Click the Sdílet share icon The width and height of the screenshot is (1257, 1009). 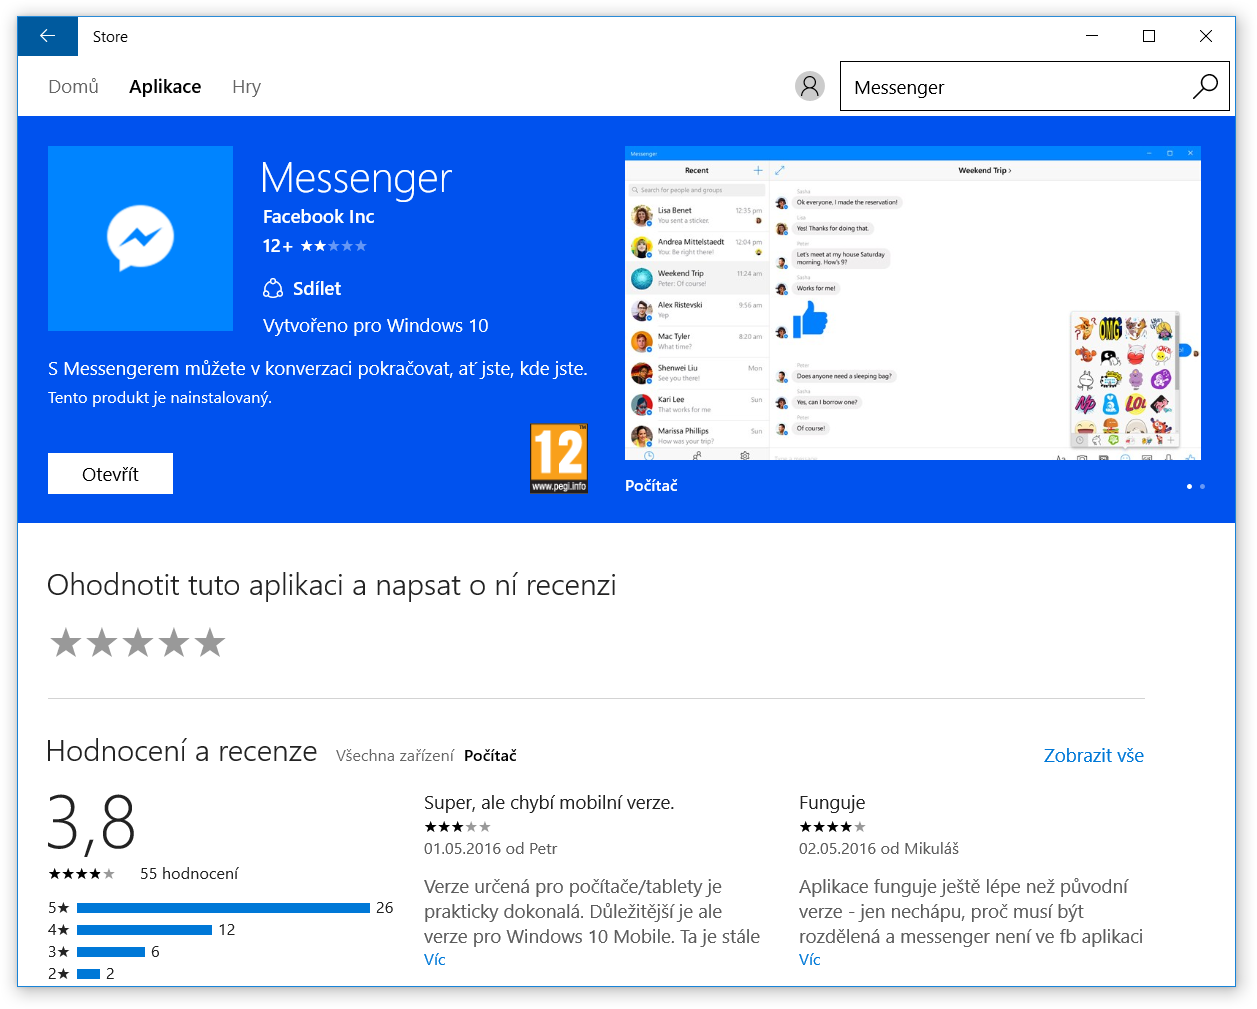coord(273,288)
